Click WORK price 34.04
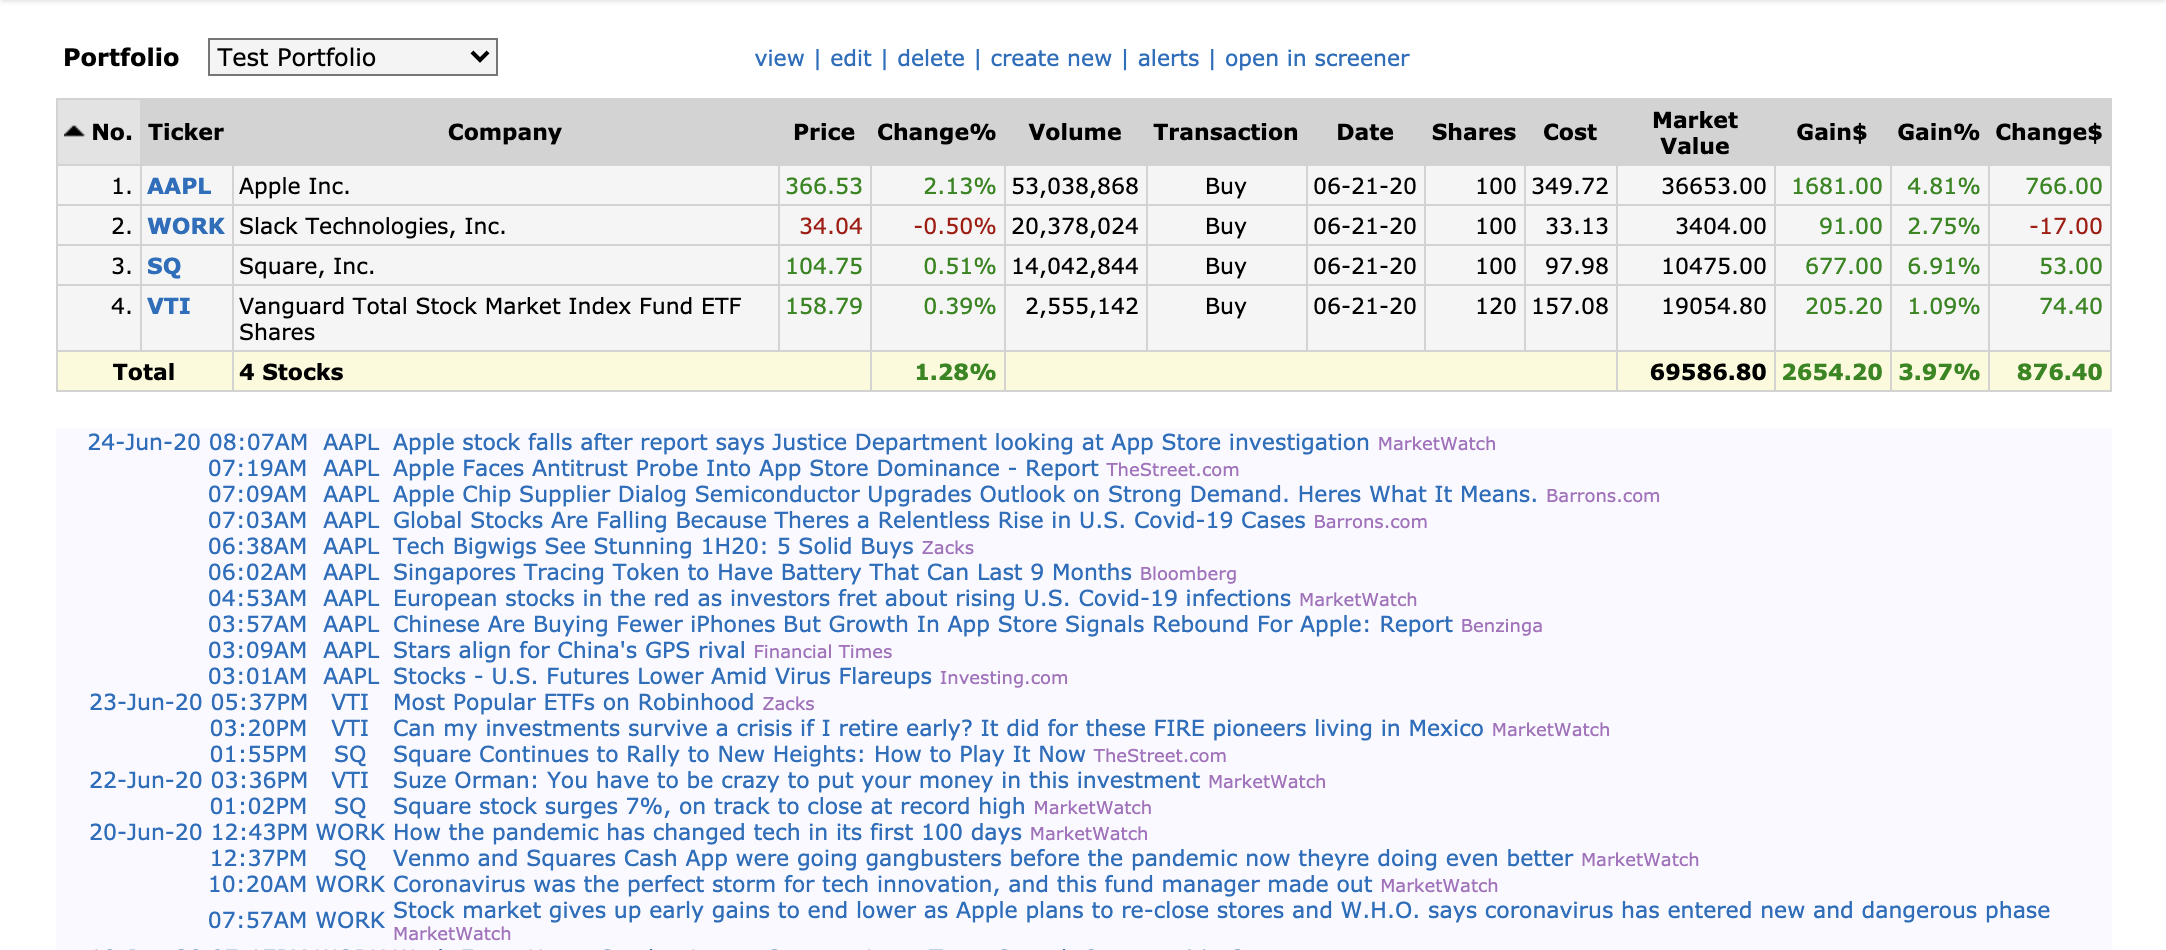 pyautogui.click(x=831, y=226)
